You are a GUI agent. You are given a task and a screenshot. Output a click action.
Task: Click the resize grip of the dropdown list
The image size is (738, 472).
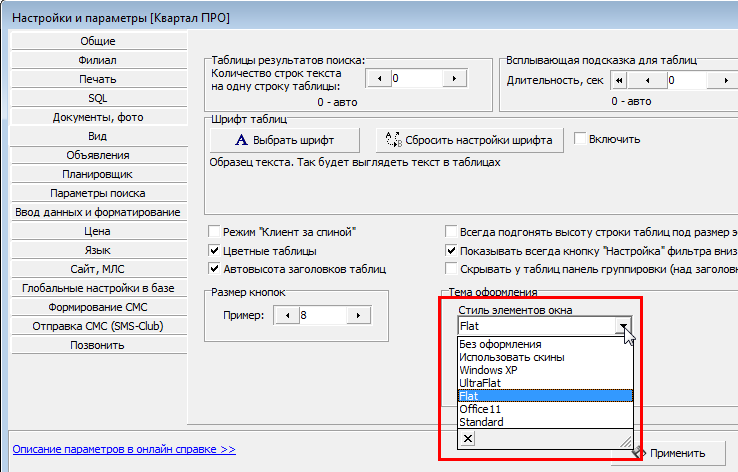(626, 439)
